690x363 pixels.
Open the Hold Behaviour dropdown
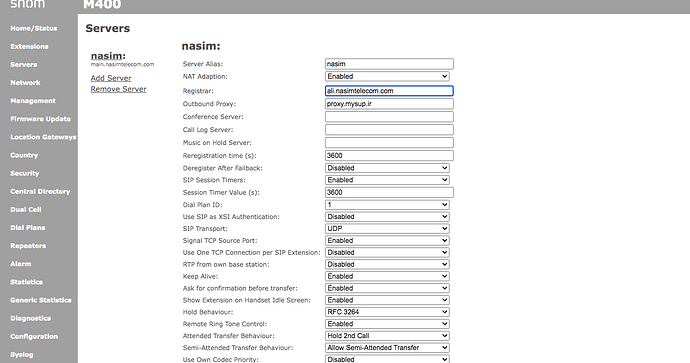coord(387,312)
